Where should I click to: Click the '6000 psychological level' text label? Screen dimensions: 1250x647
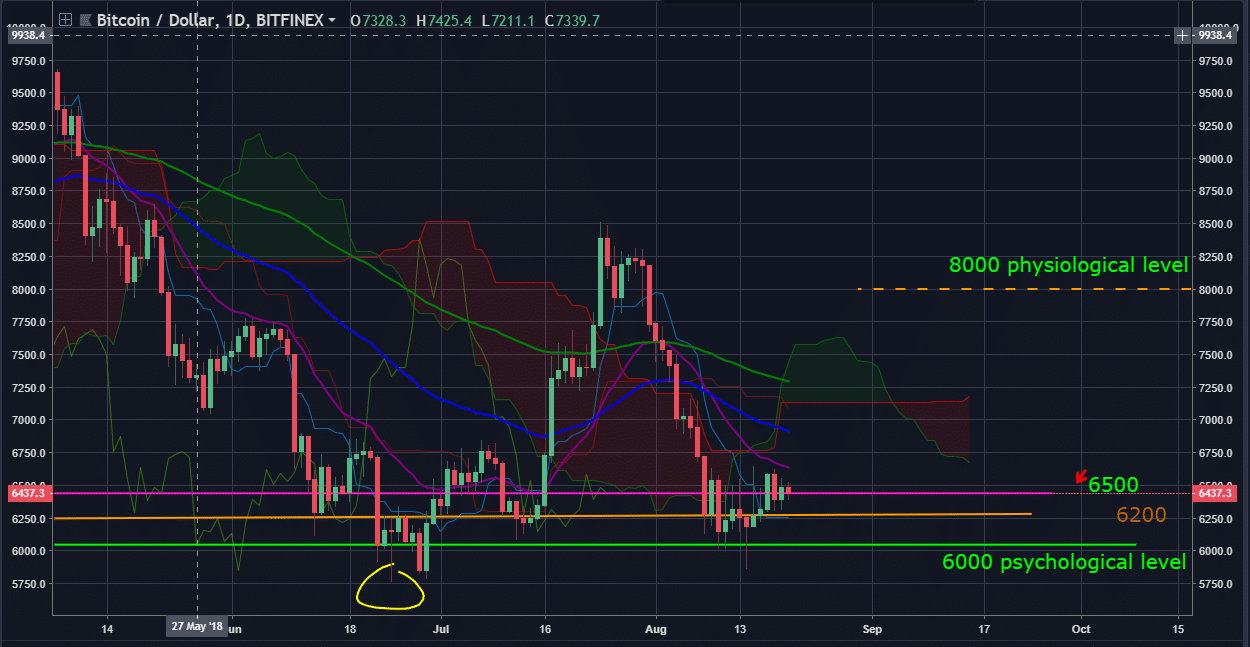coord(1064,562)
